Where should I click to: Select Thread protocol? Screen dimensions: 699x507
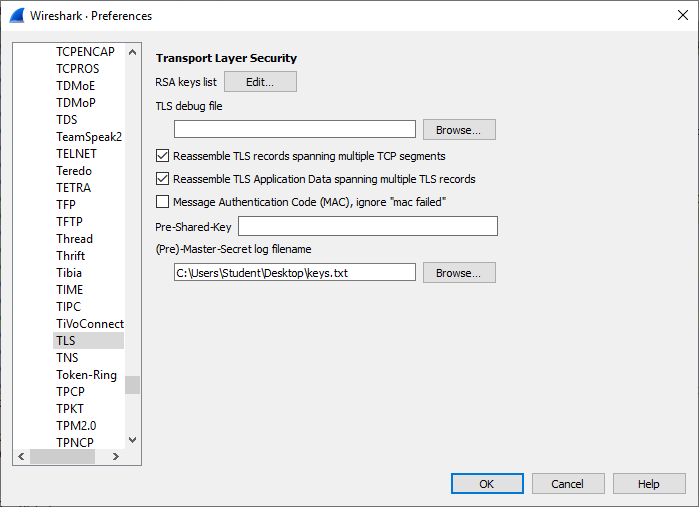tap(74, 239)
